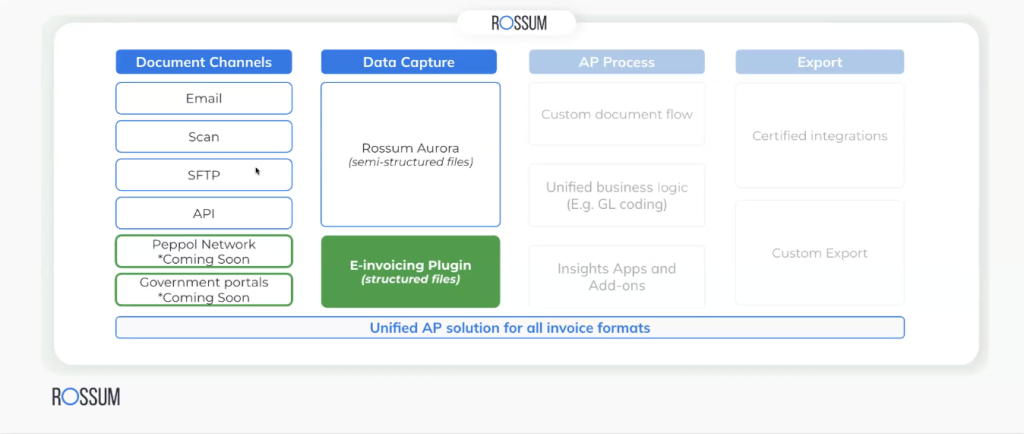This screenshot has width=1024, height=434.
Task: Click the Insights Apps and Add-ons box
Action: [616, 277]
